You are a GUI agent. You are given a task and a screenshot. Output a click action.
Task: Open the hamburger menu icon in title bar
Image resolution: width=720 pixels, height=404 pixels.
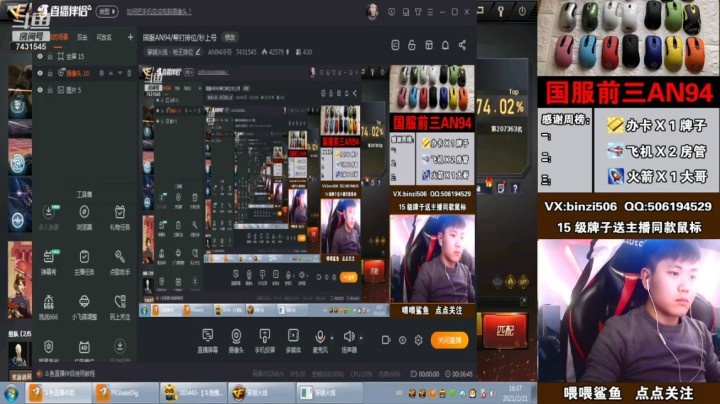[x=430, y=12]
